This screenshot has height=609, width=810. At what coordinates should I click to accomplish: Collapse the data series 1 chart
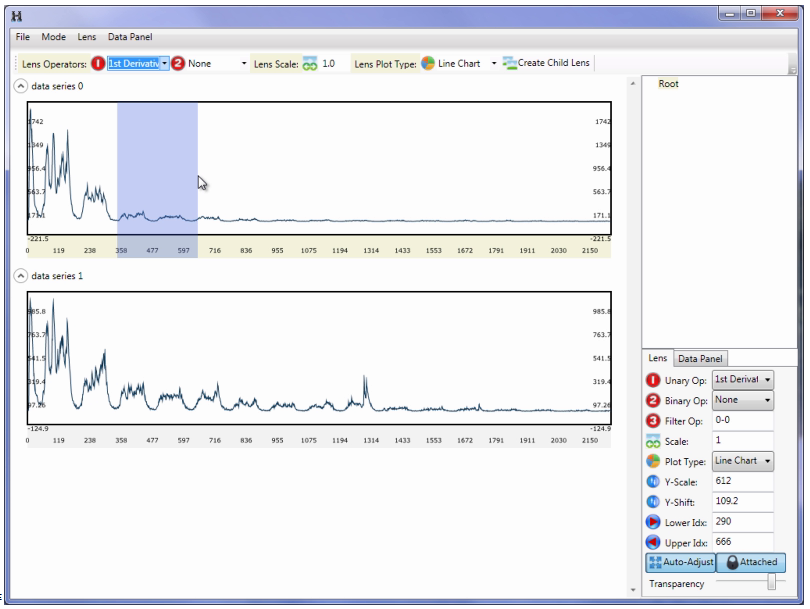pos(20,276)
